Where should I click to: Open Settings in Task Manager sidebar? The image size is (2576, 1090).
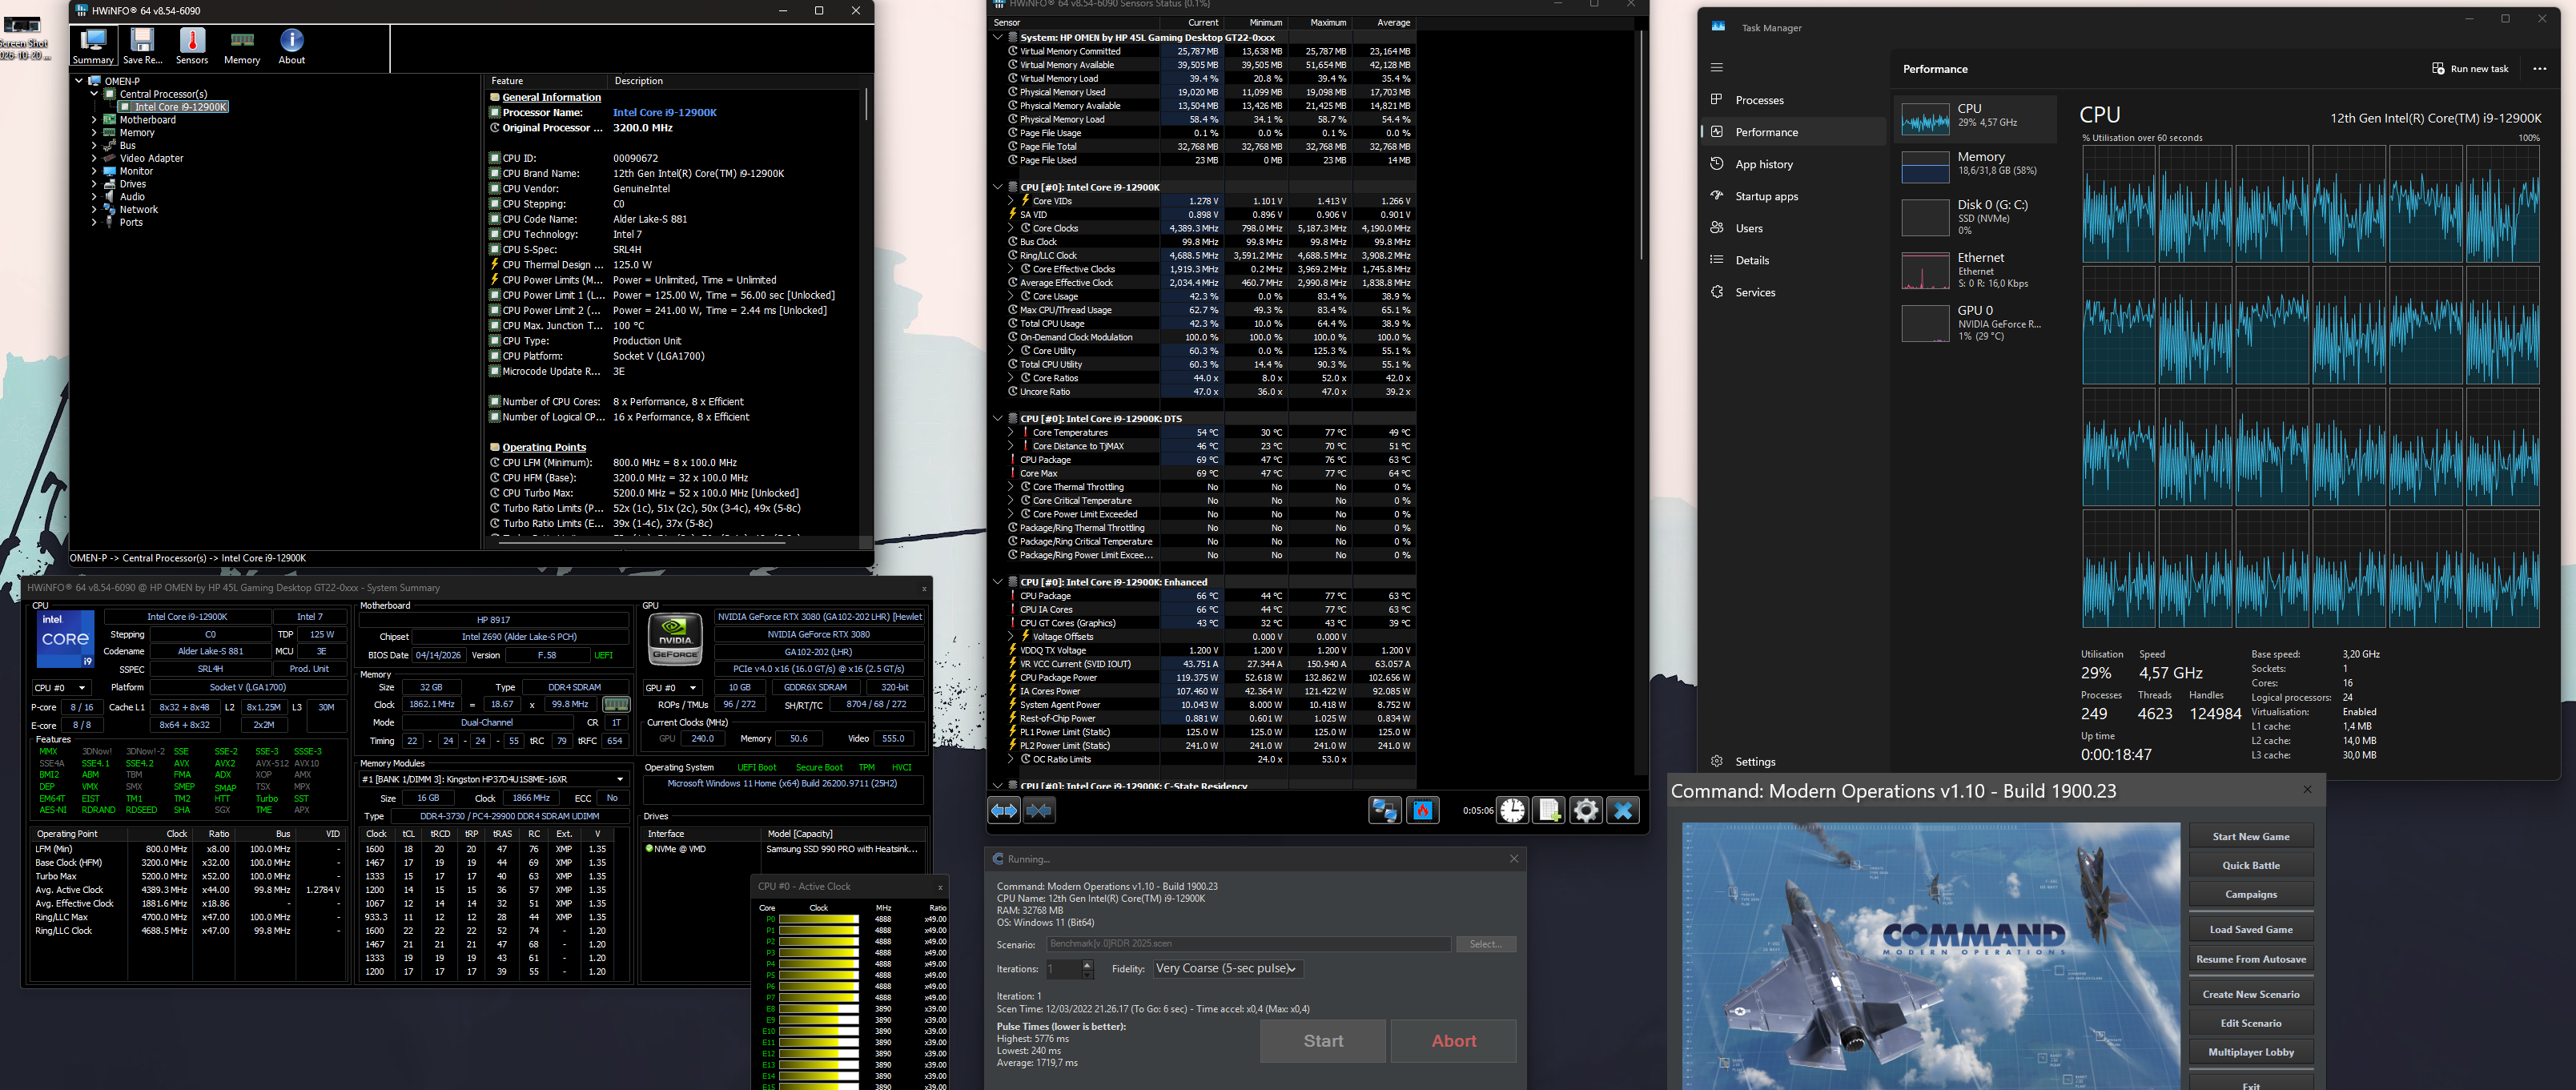point(1744,761)
